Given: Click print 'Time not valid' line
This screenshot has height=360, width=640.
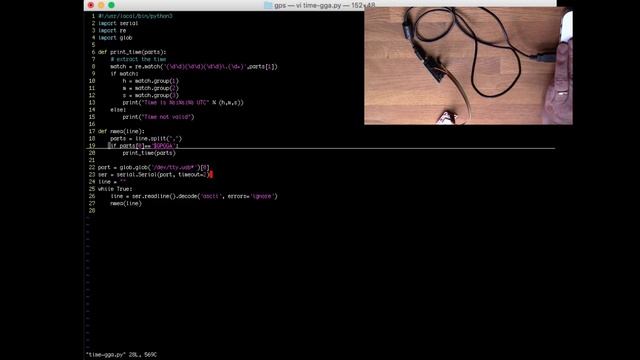Looking at the screenshot, I should coord(158,117).
